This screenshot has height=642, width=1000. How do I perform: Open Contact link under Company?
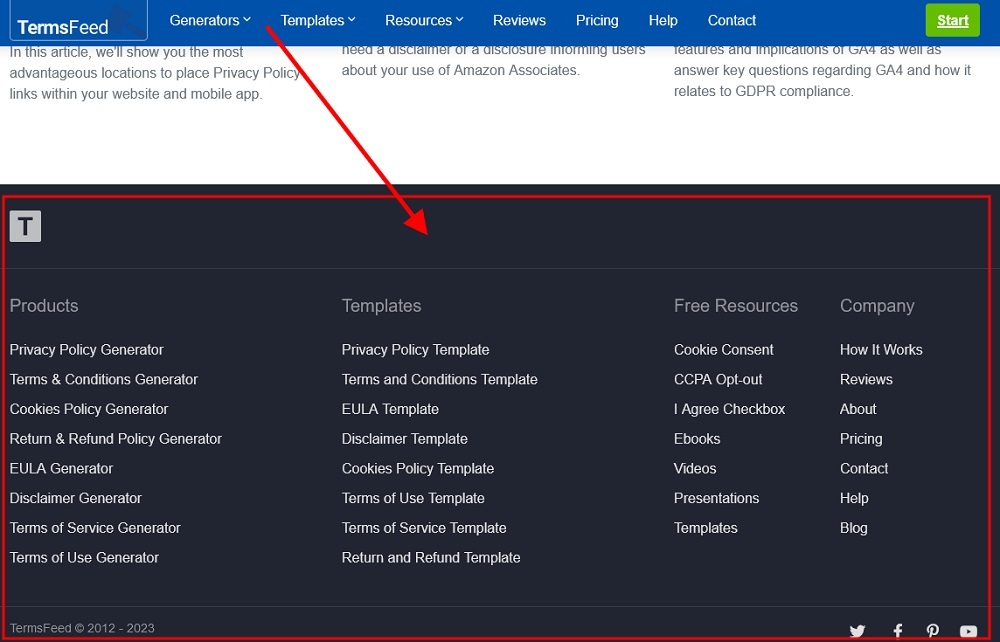point(864,469)
